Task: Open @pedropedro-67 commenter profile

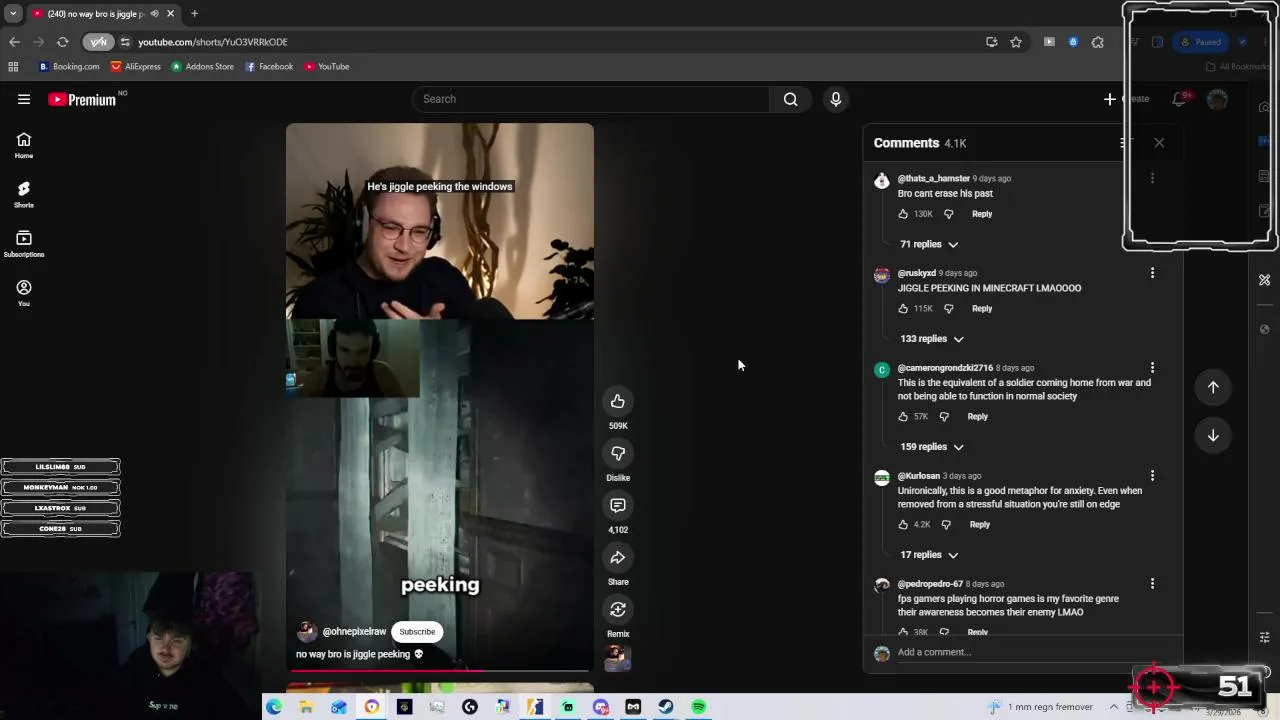Action: coord(930,584)
